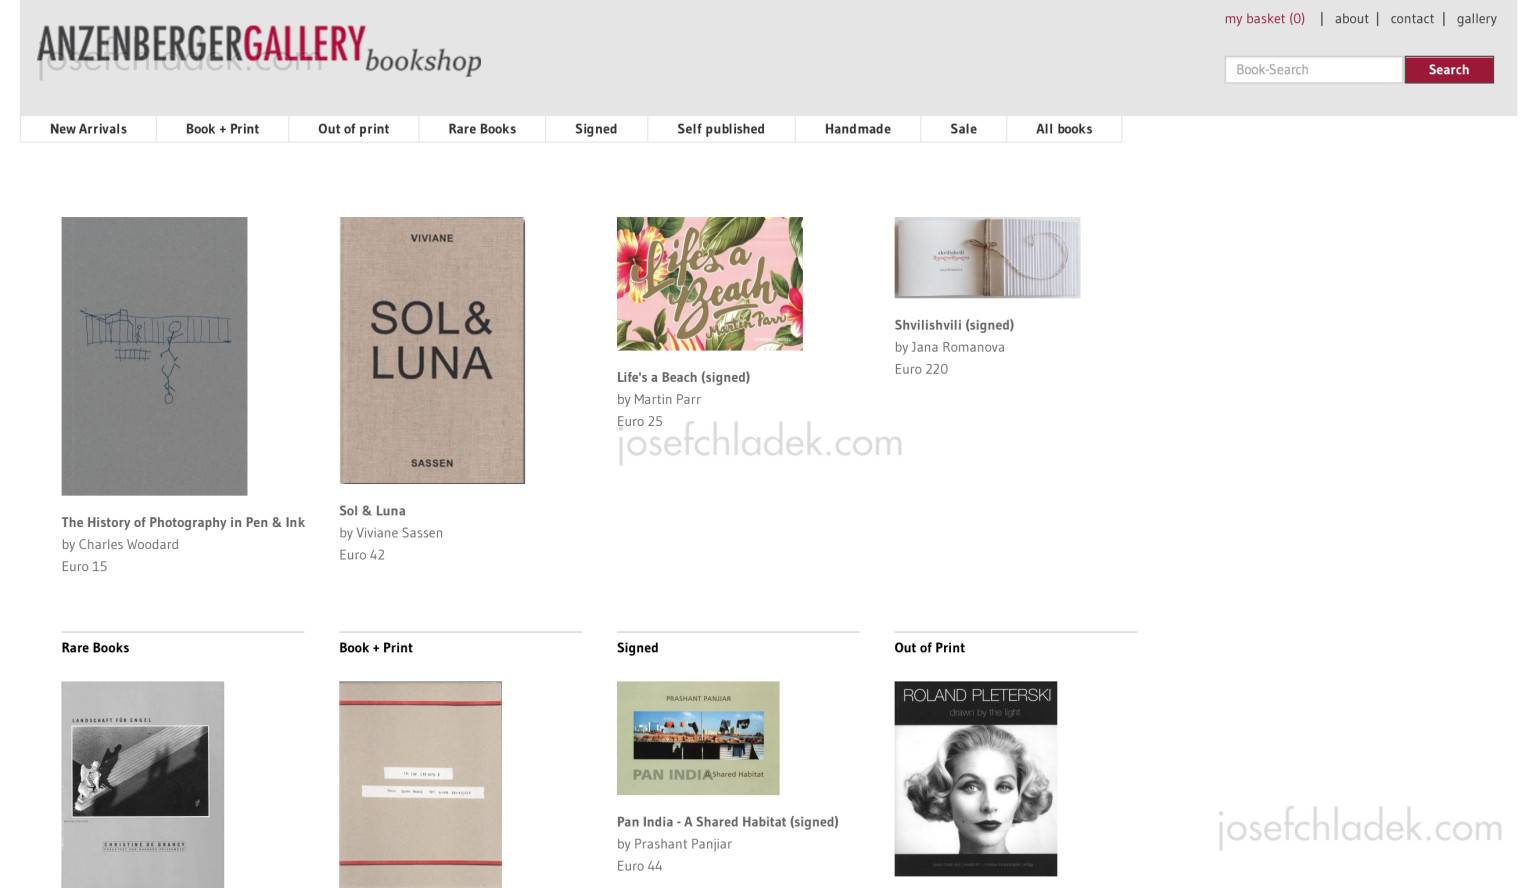Visit the contact page link

1412,18
